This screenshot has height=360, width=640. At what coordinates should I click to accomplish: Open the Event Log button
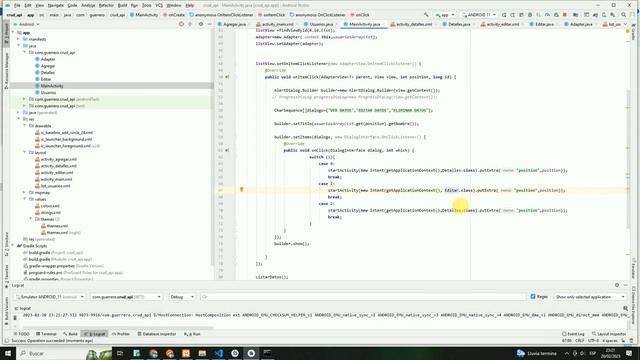point(573,334)
